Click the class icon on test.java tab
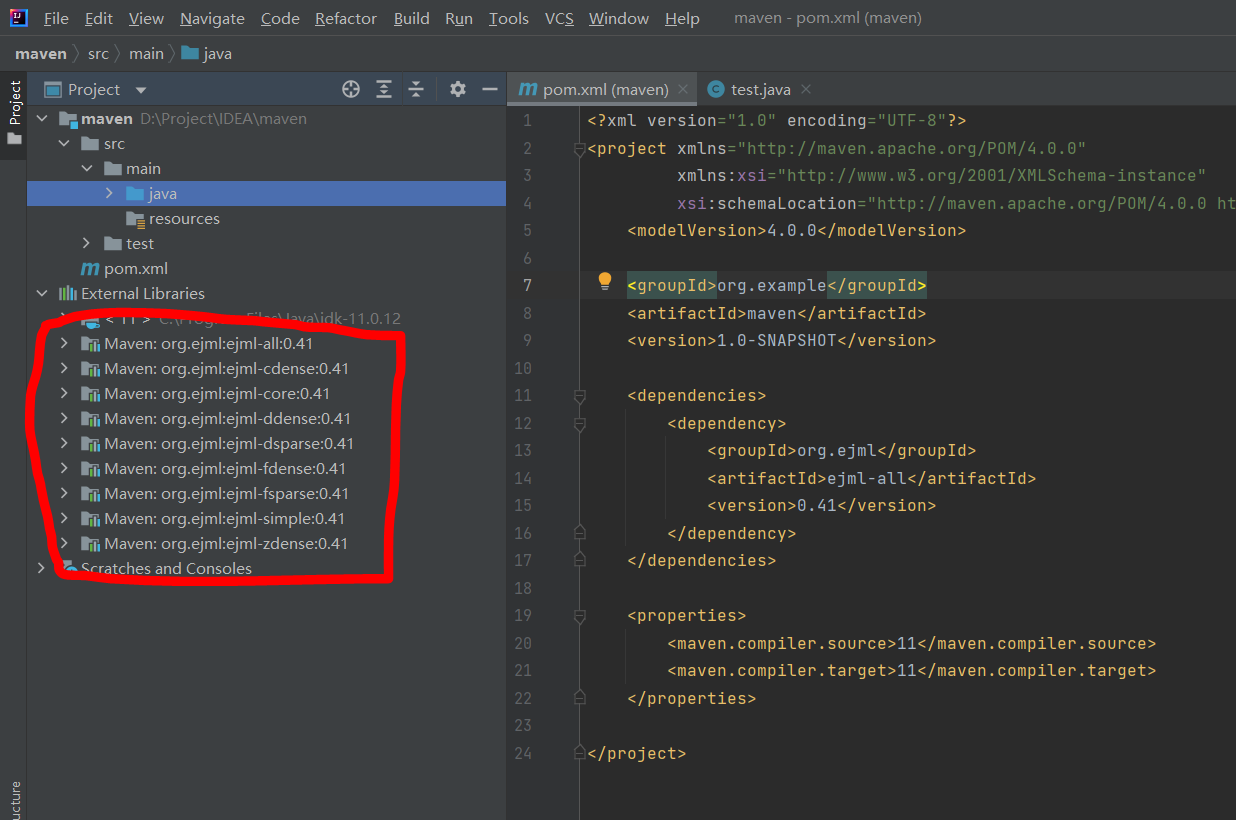Screen dimensions: 1236x820 pos(715,89)
